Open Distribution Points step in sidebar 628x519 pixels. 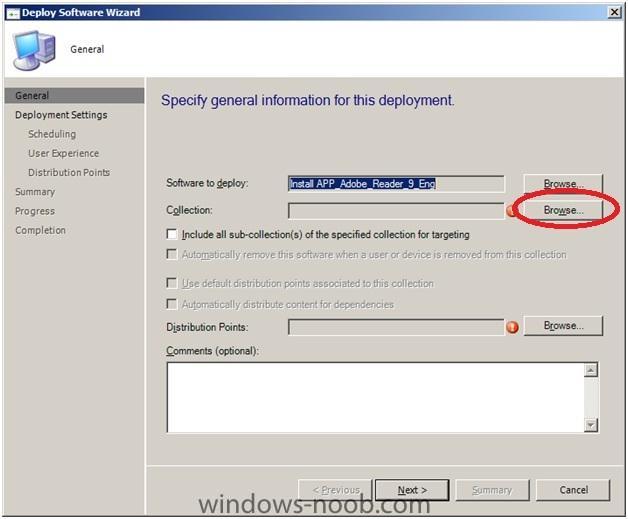point(69,173)
